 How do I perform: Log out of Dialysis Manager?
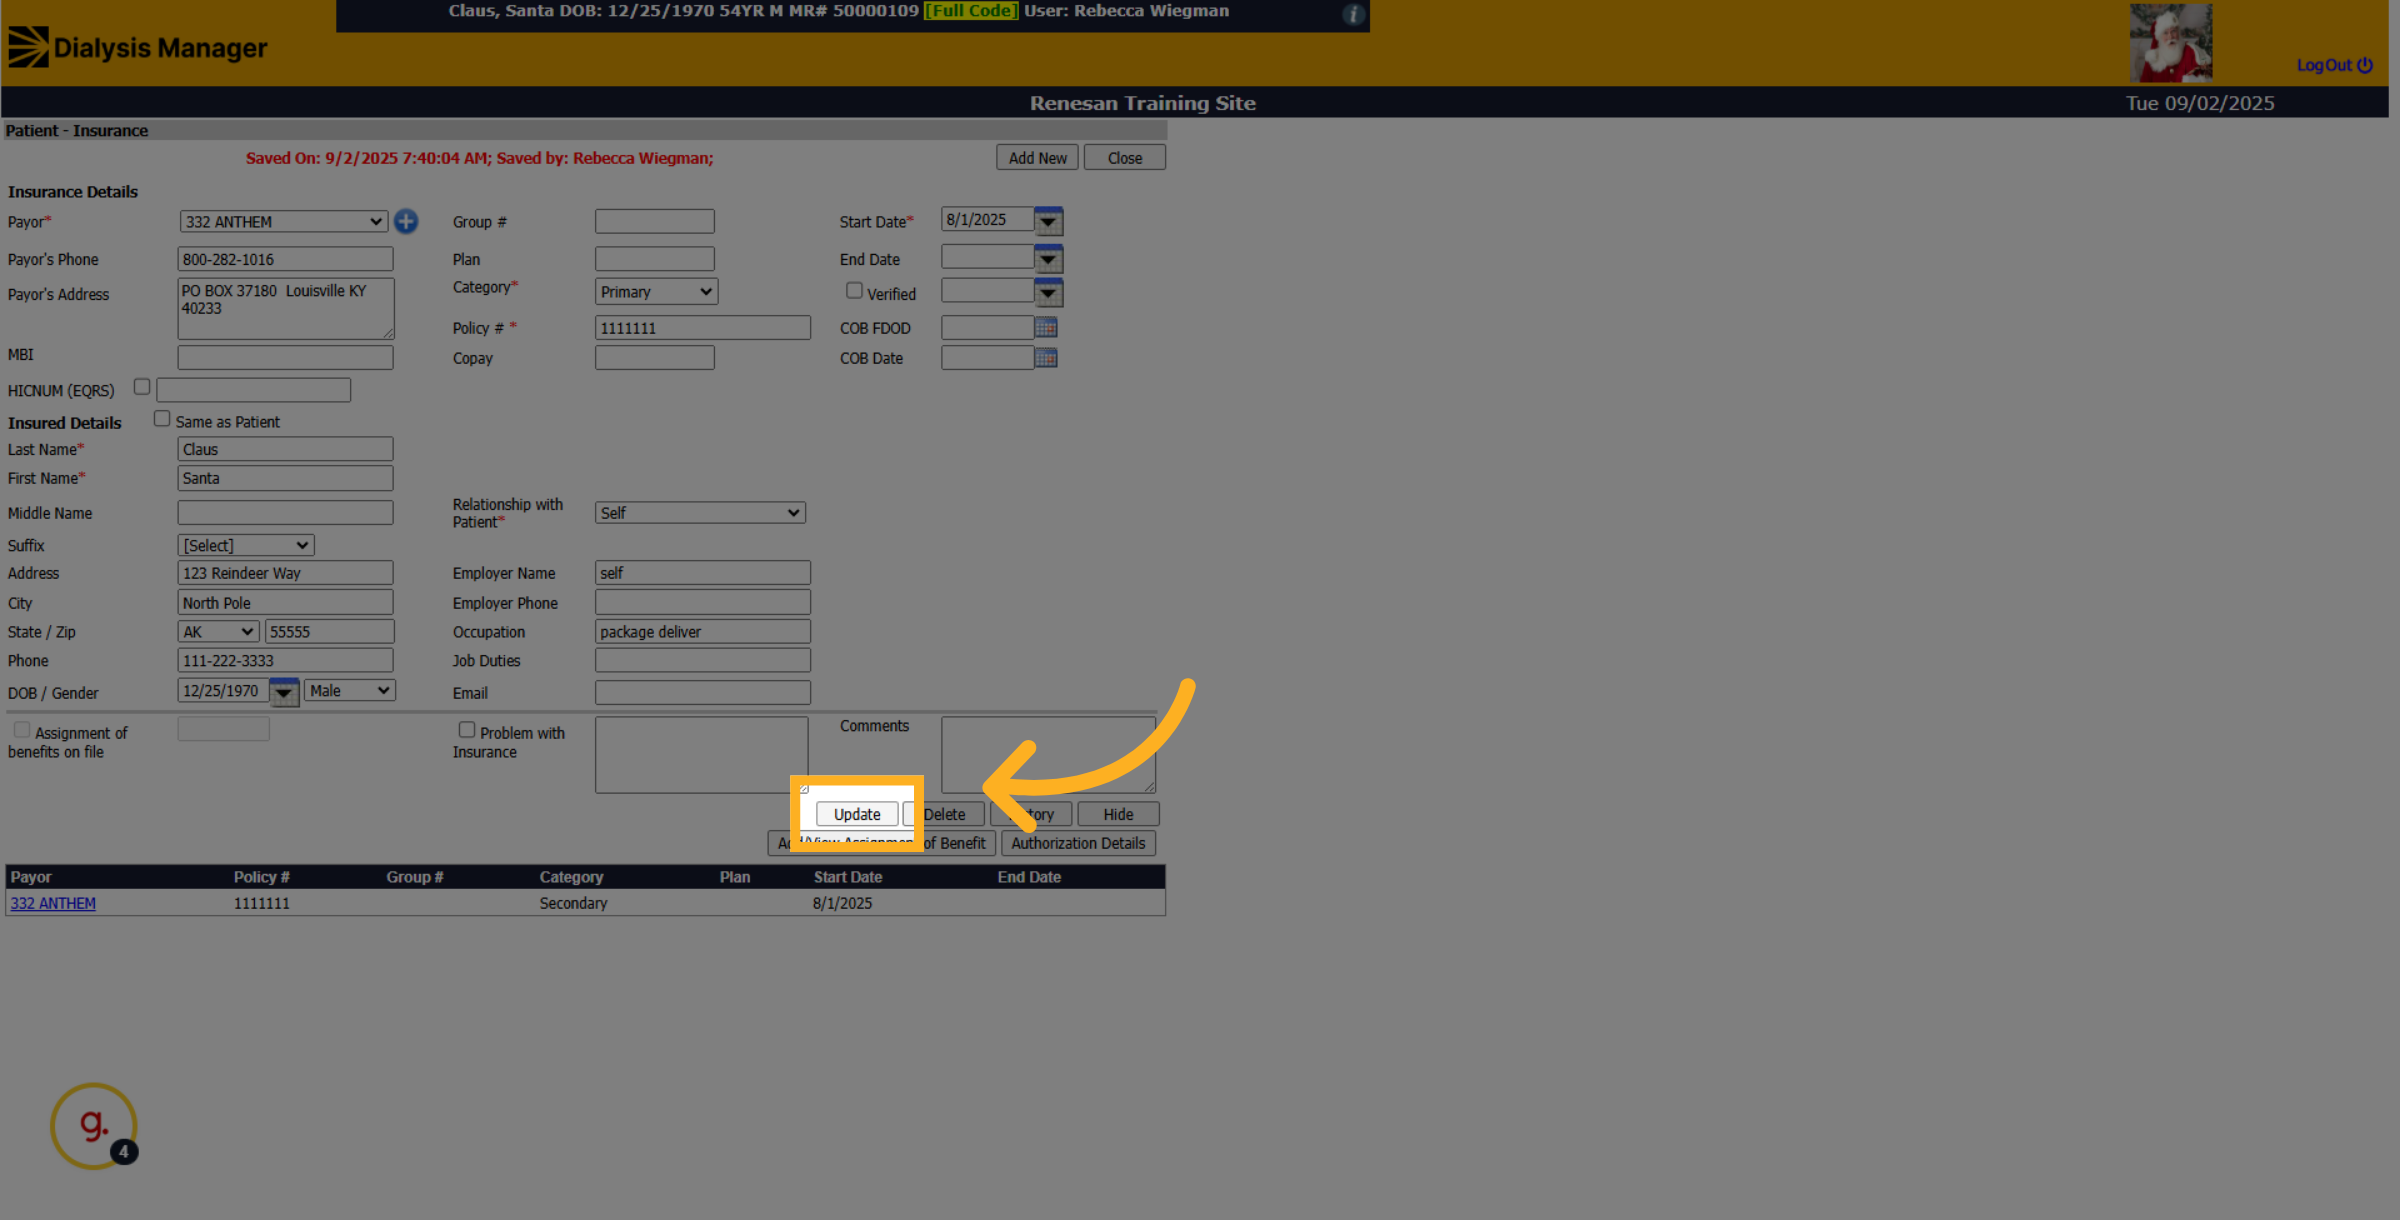pyautogui.click(x=2334, y=65)
